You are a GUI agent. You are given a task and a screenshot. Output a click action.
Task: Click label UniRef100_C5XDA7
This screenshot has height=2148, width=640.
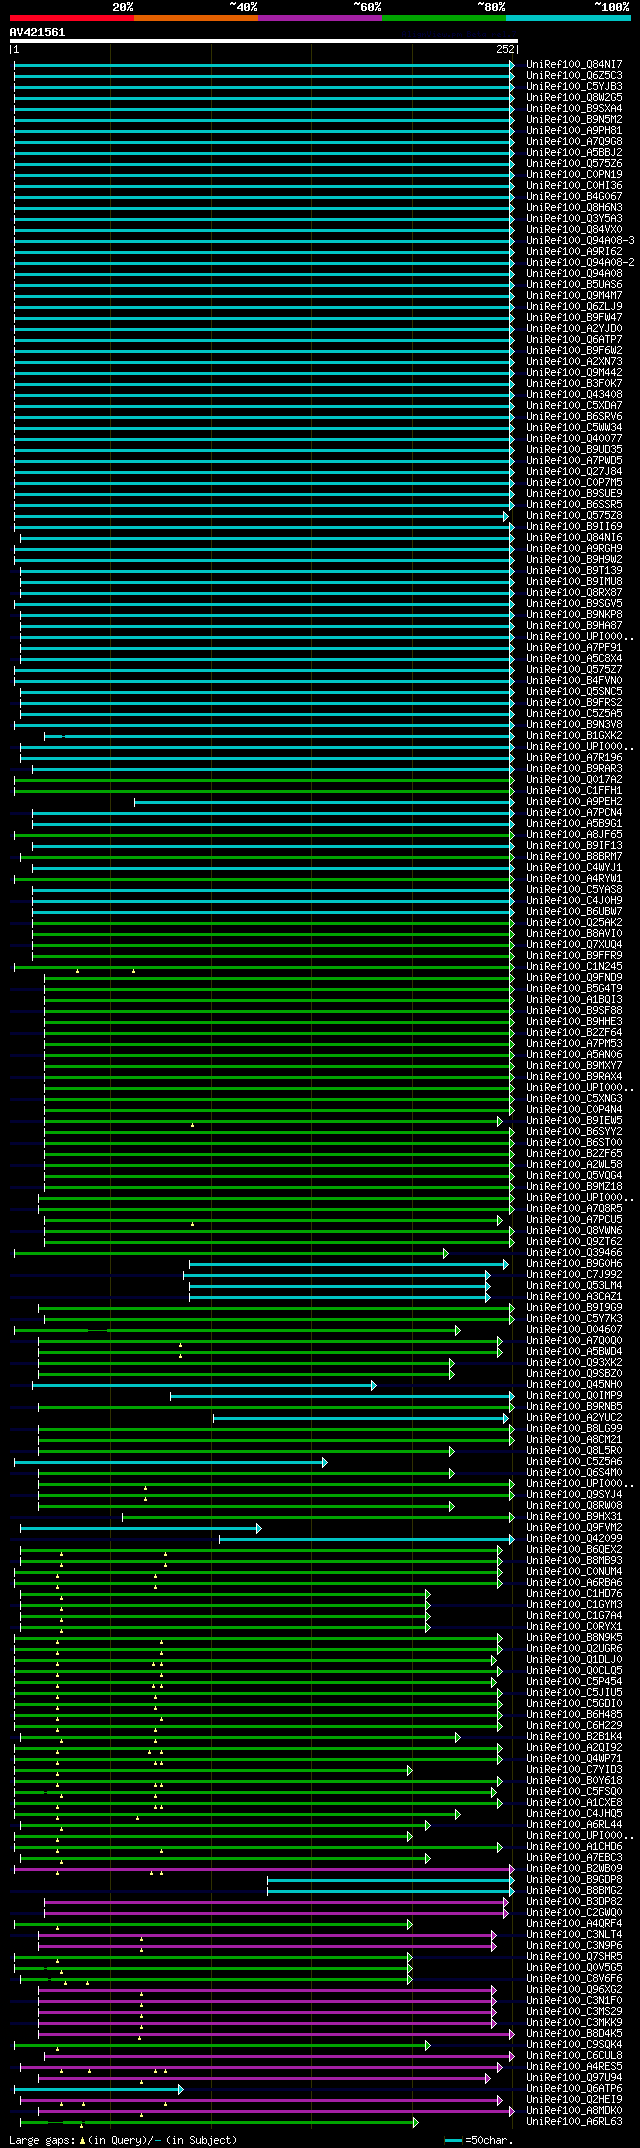(x=574, y=405)
